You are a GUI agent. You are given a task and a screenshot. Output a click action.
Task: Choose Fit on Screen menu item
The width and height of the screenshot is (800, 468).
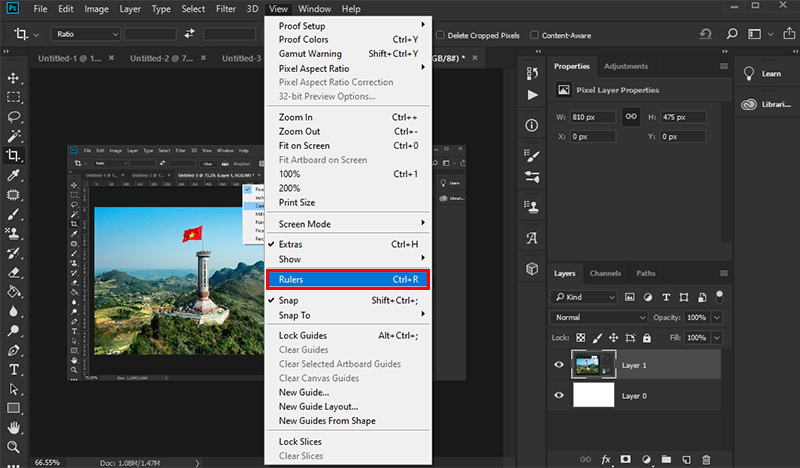pyautogui.click(x=347, y=145)
